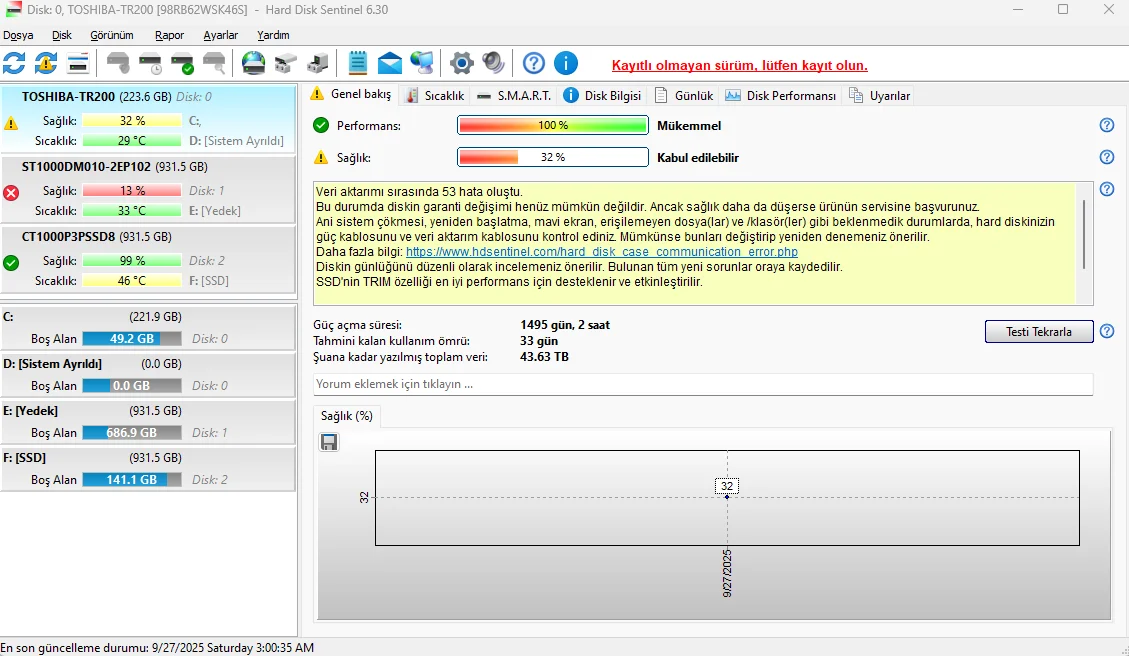The height and width of the screenshot is (656, 1129).
Task: Click the blue refresh arrows icon
Action: (x=14, y=63)
